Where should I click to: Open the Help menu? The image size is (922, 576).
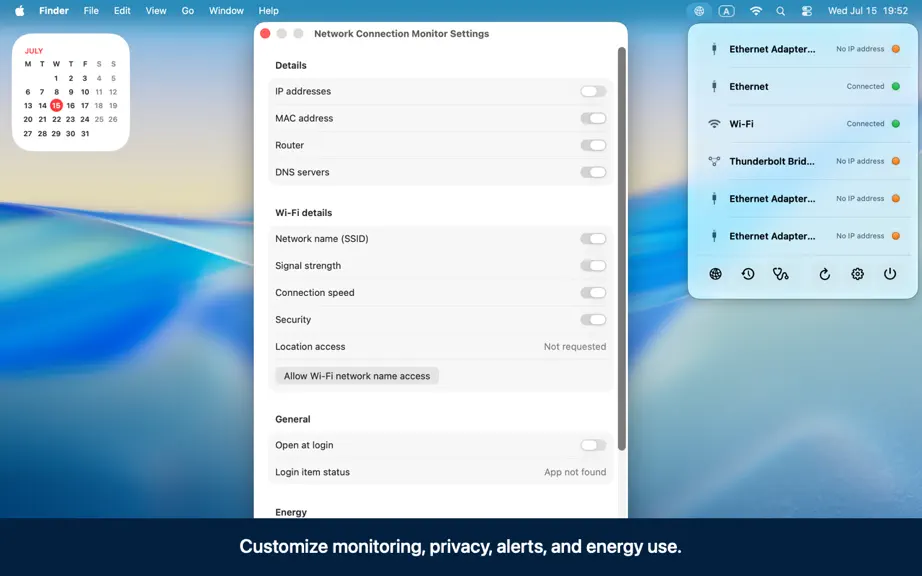coord(269,11)
